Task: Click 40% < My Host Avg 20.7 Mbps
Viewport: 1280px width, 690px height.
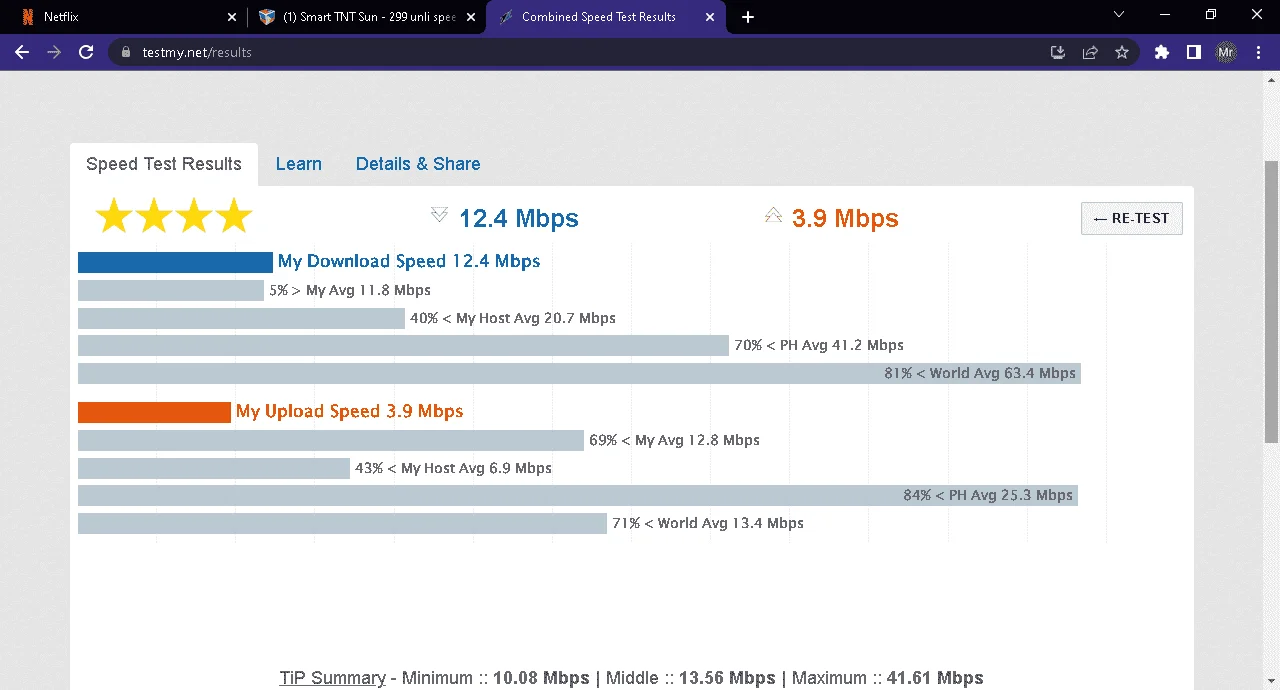Action: (x=513, y=318)
